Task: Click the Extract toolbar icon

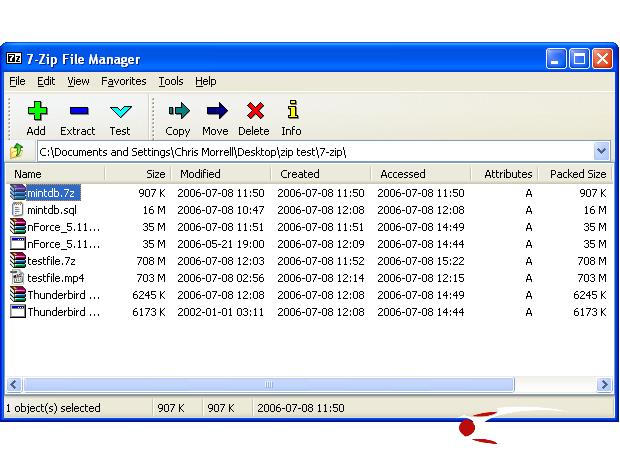Action: click(77, 112)
